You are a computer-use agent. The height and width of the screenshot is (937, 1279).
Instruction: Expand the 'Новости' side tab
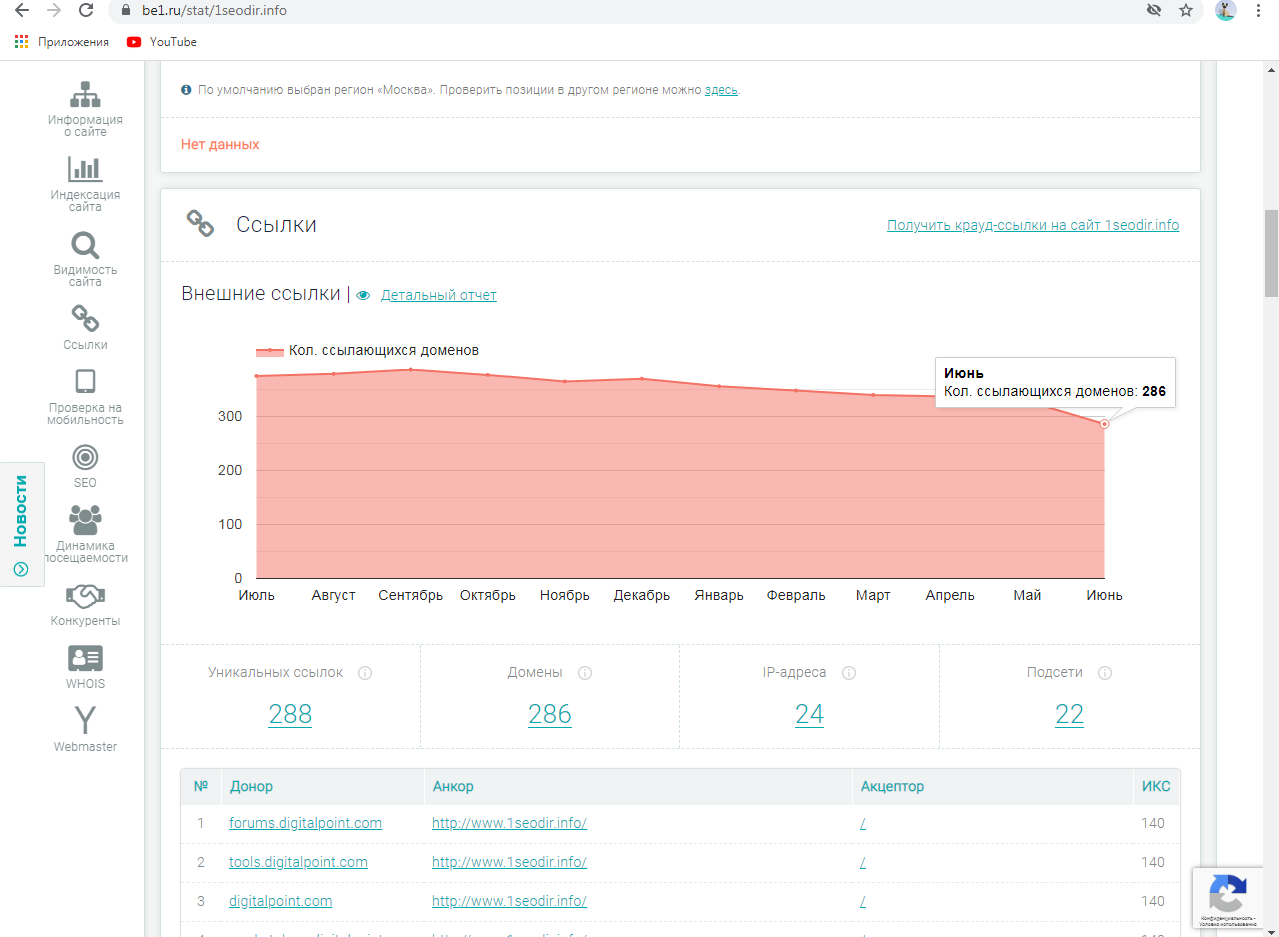click(x=21, y=524)
